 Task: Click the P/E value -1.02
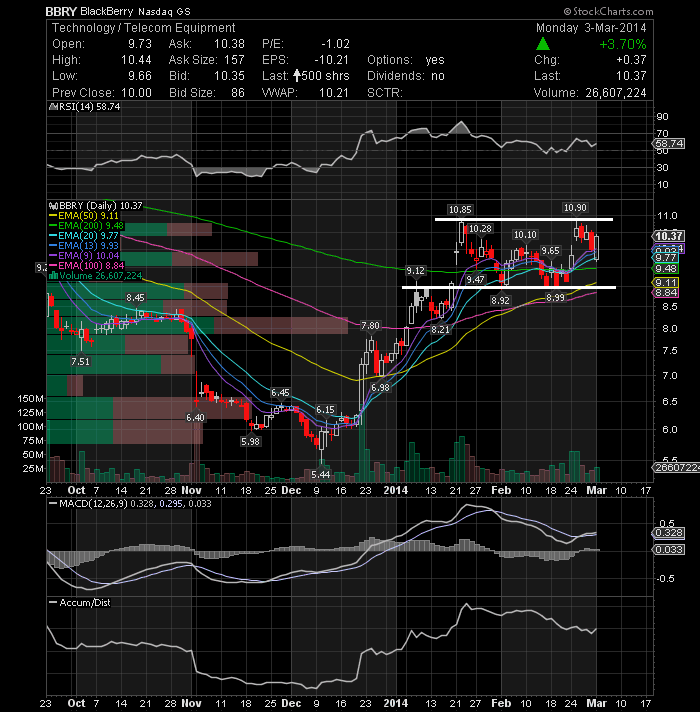coord(335,44)
